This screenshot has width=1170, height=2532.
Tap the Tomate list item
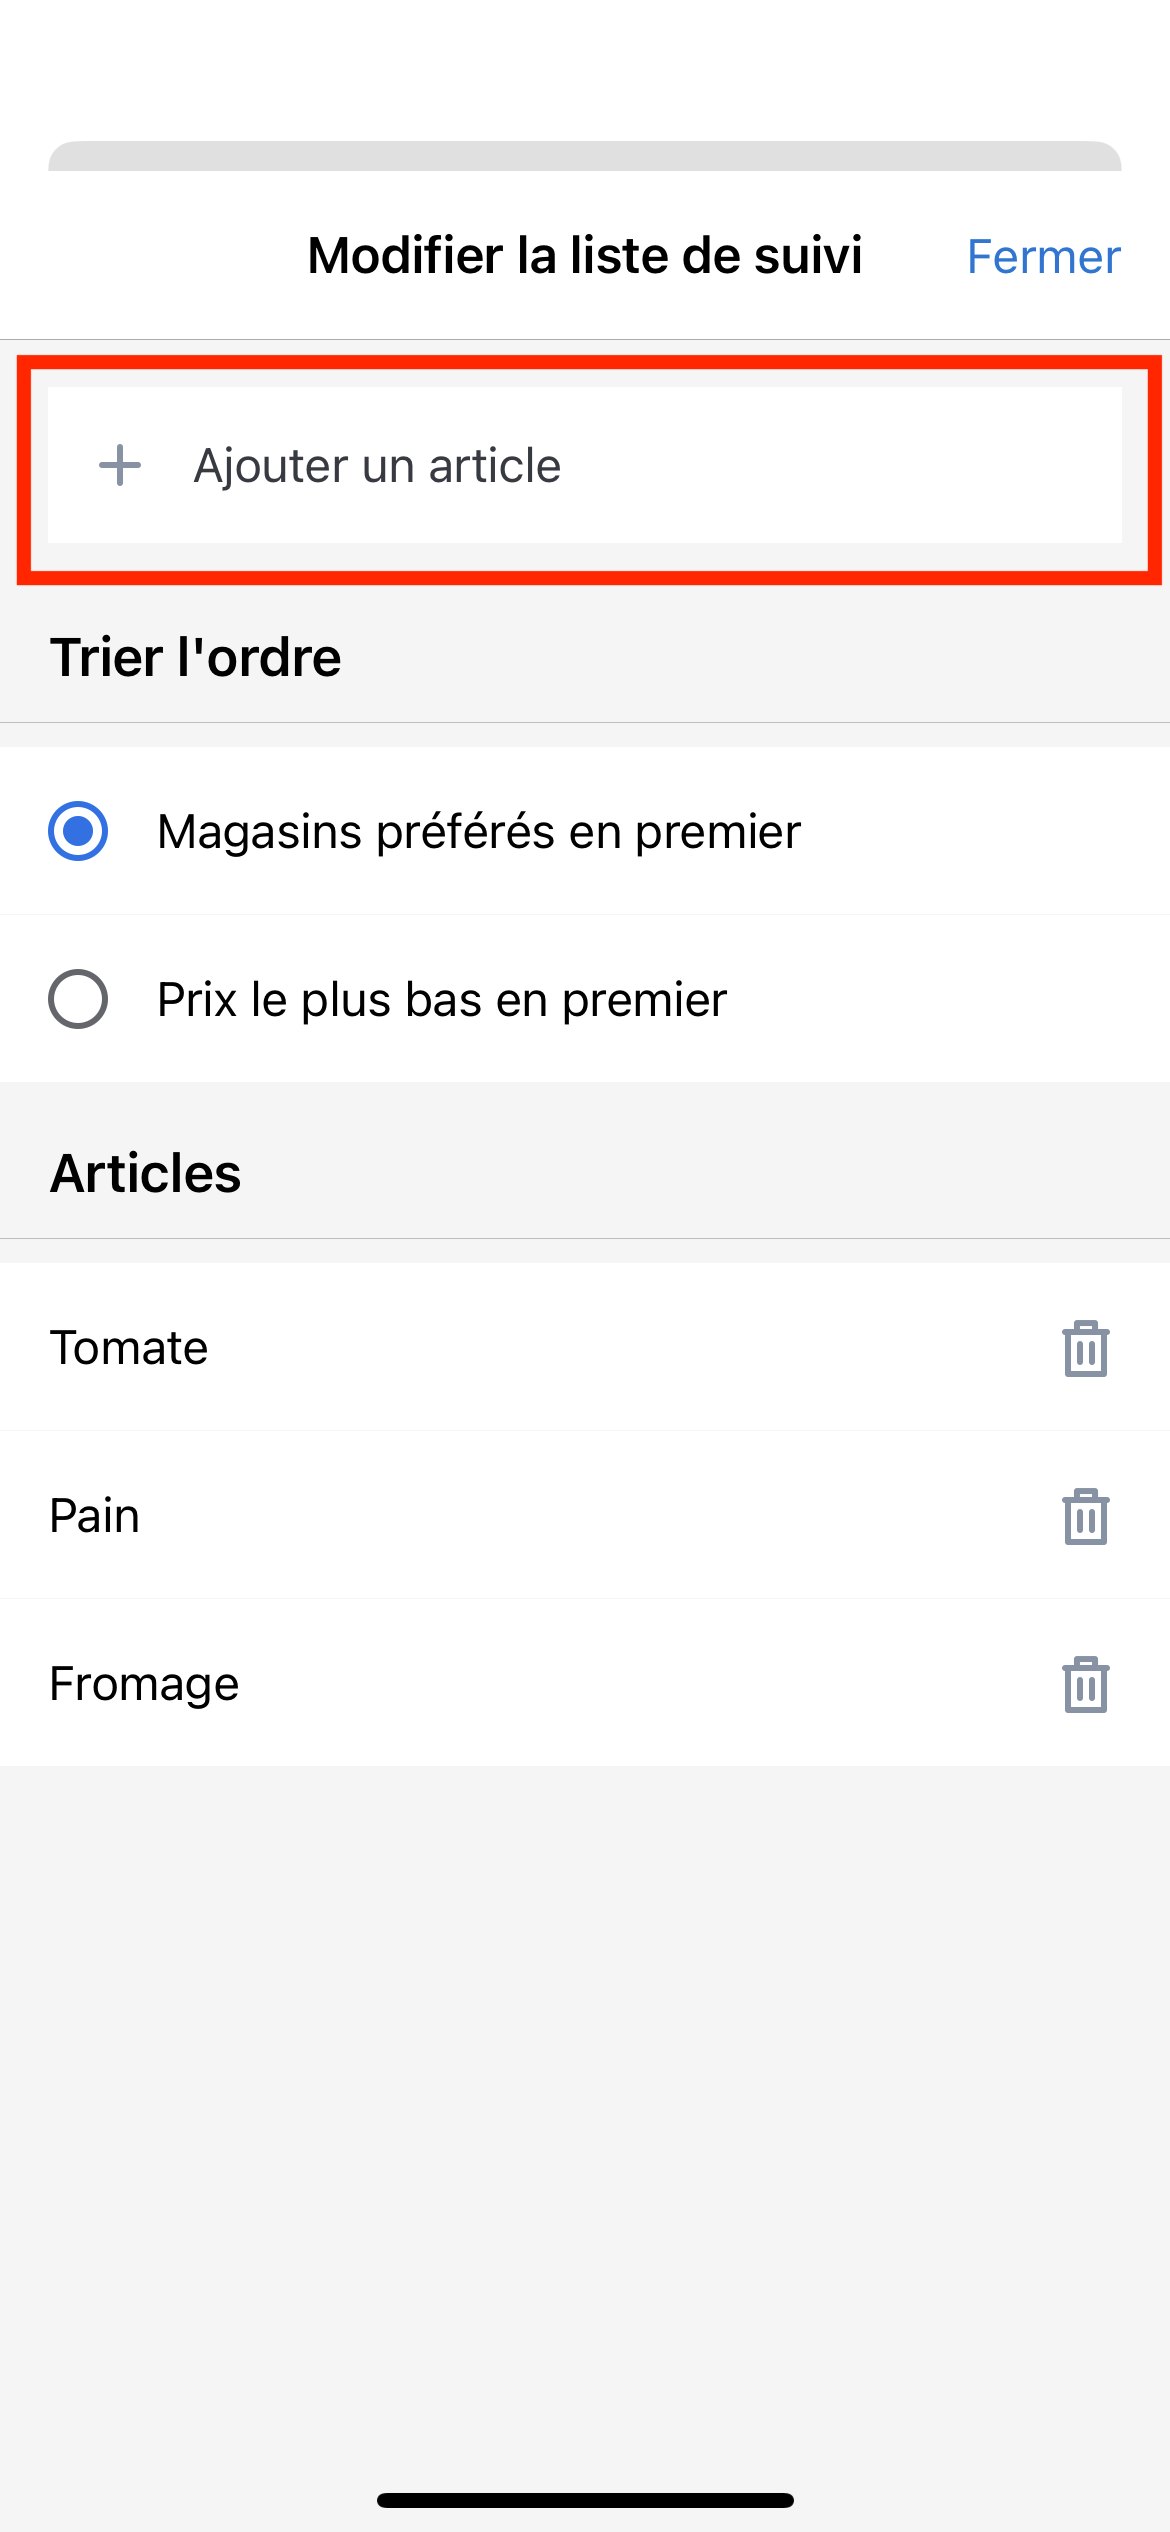pos(585,1347)
